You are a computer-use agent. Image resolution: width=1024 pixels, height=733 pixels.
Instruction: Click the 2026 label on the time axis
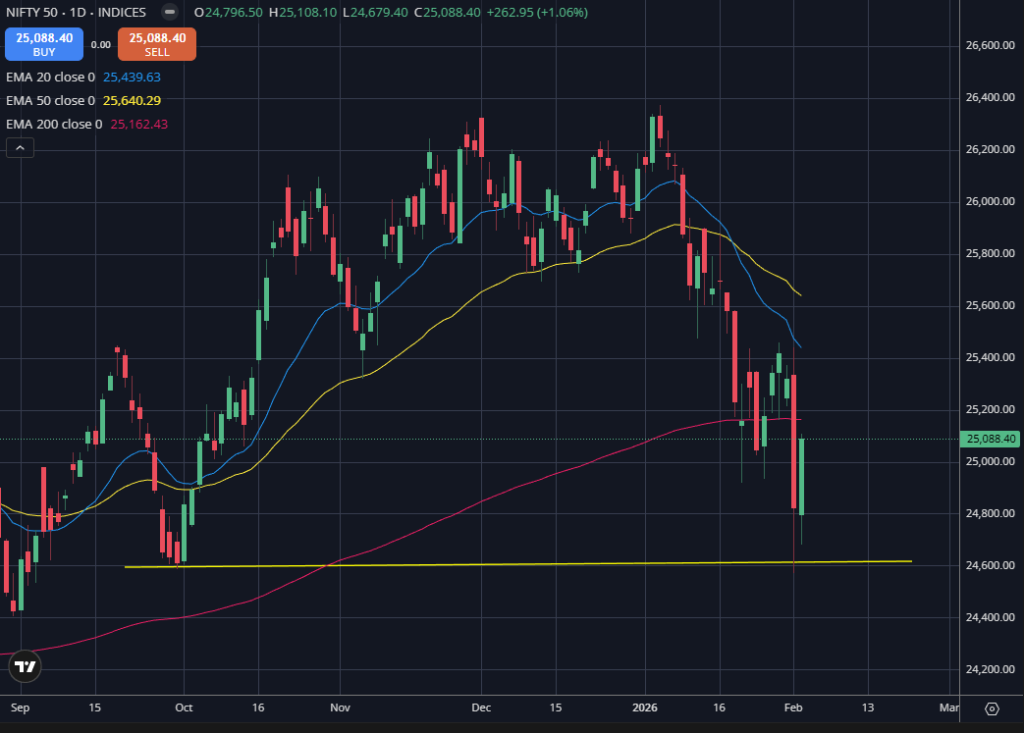pyautogui.click(x=644, y=707)
